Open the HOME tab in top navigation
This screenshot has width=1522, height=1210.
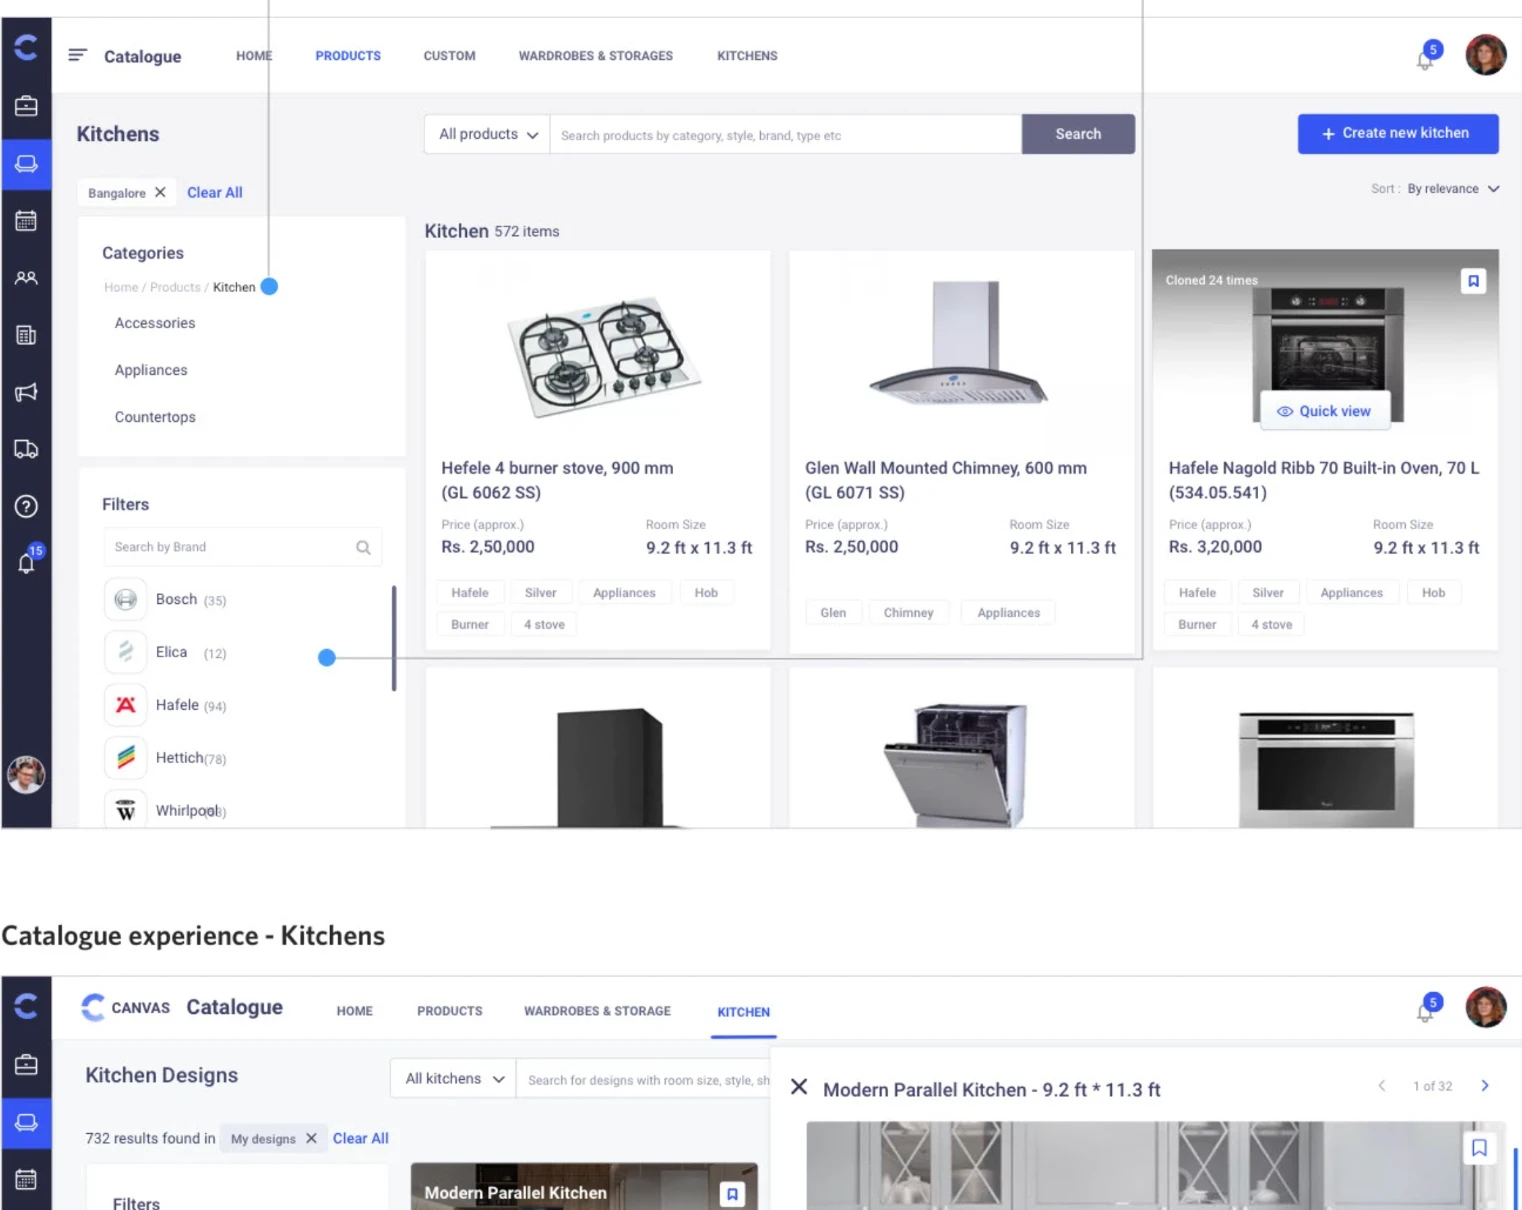[254, 56]
